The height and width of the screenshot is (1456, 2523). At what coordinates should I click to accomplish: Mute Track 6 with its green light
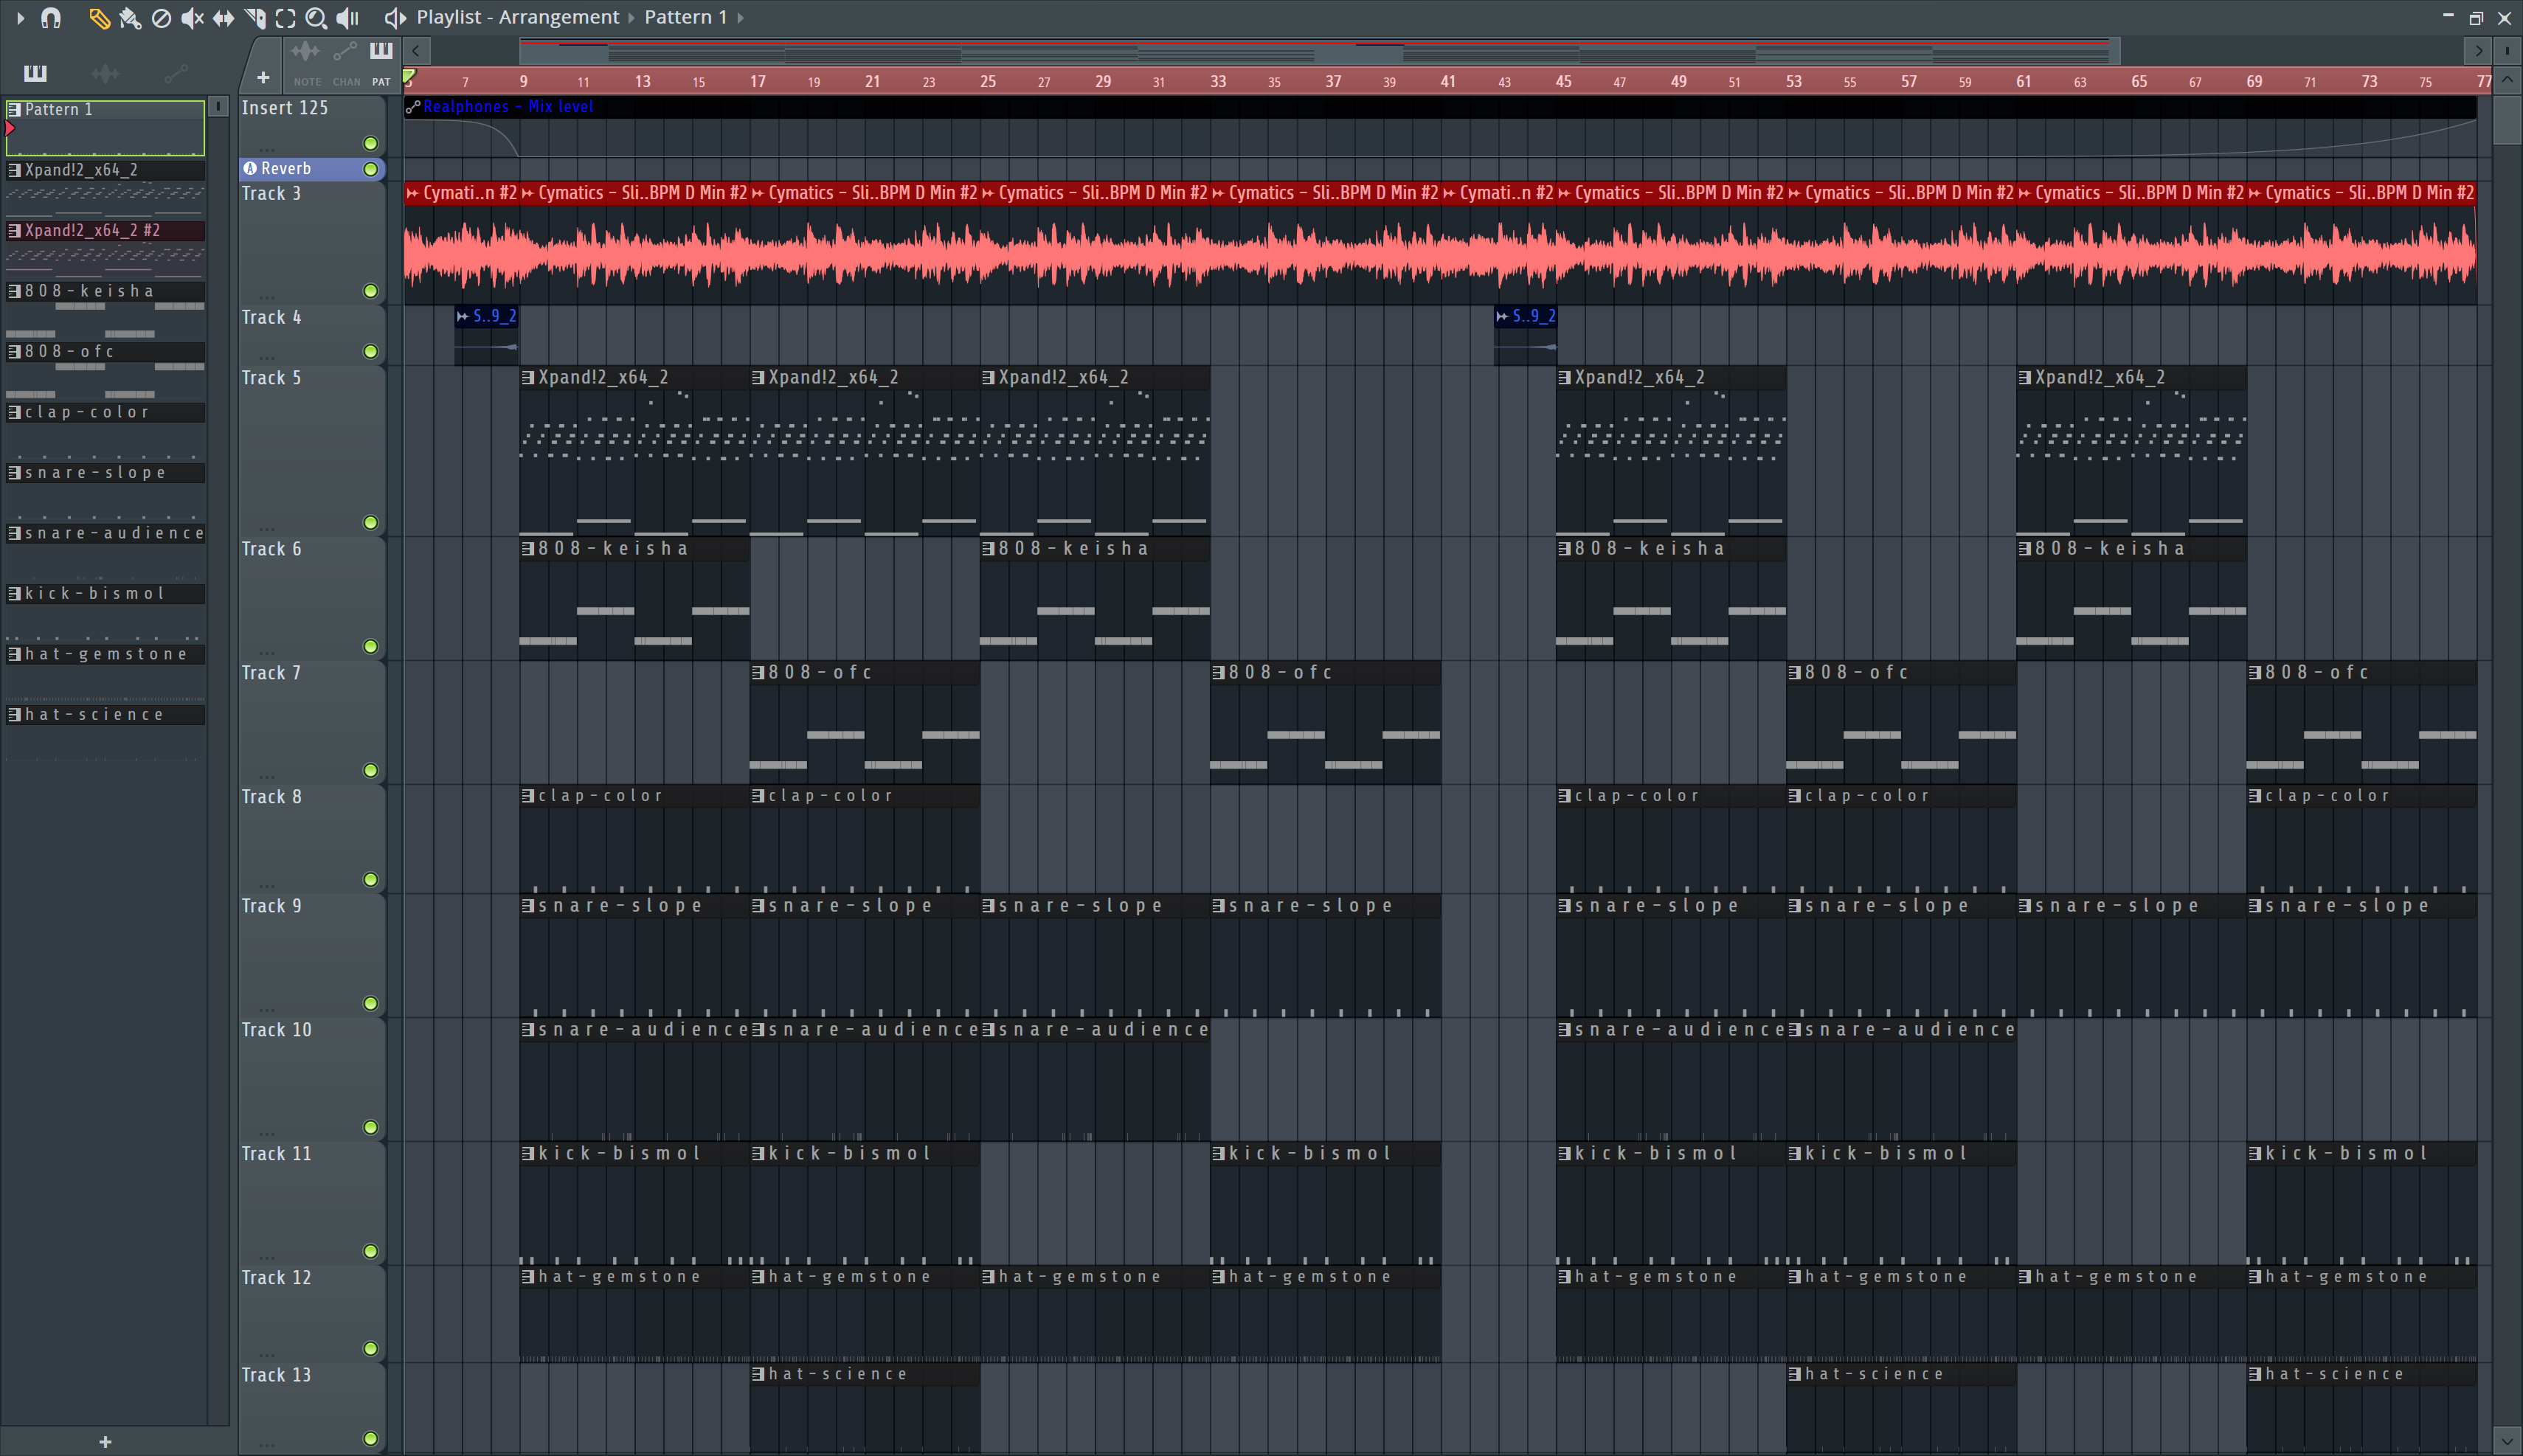coord(370,646)
